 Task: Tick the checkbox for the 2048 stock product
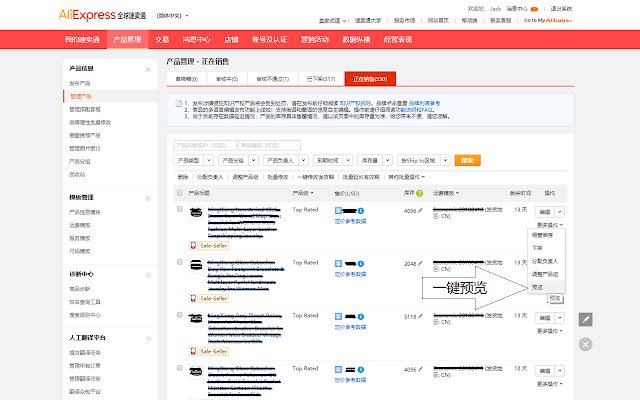(x=180, y=262)
